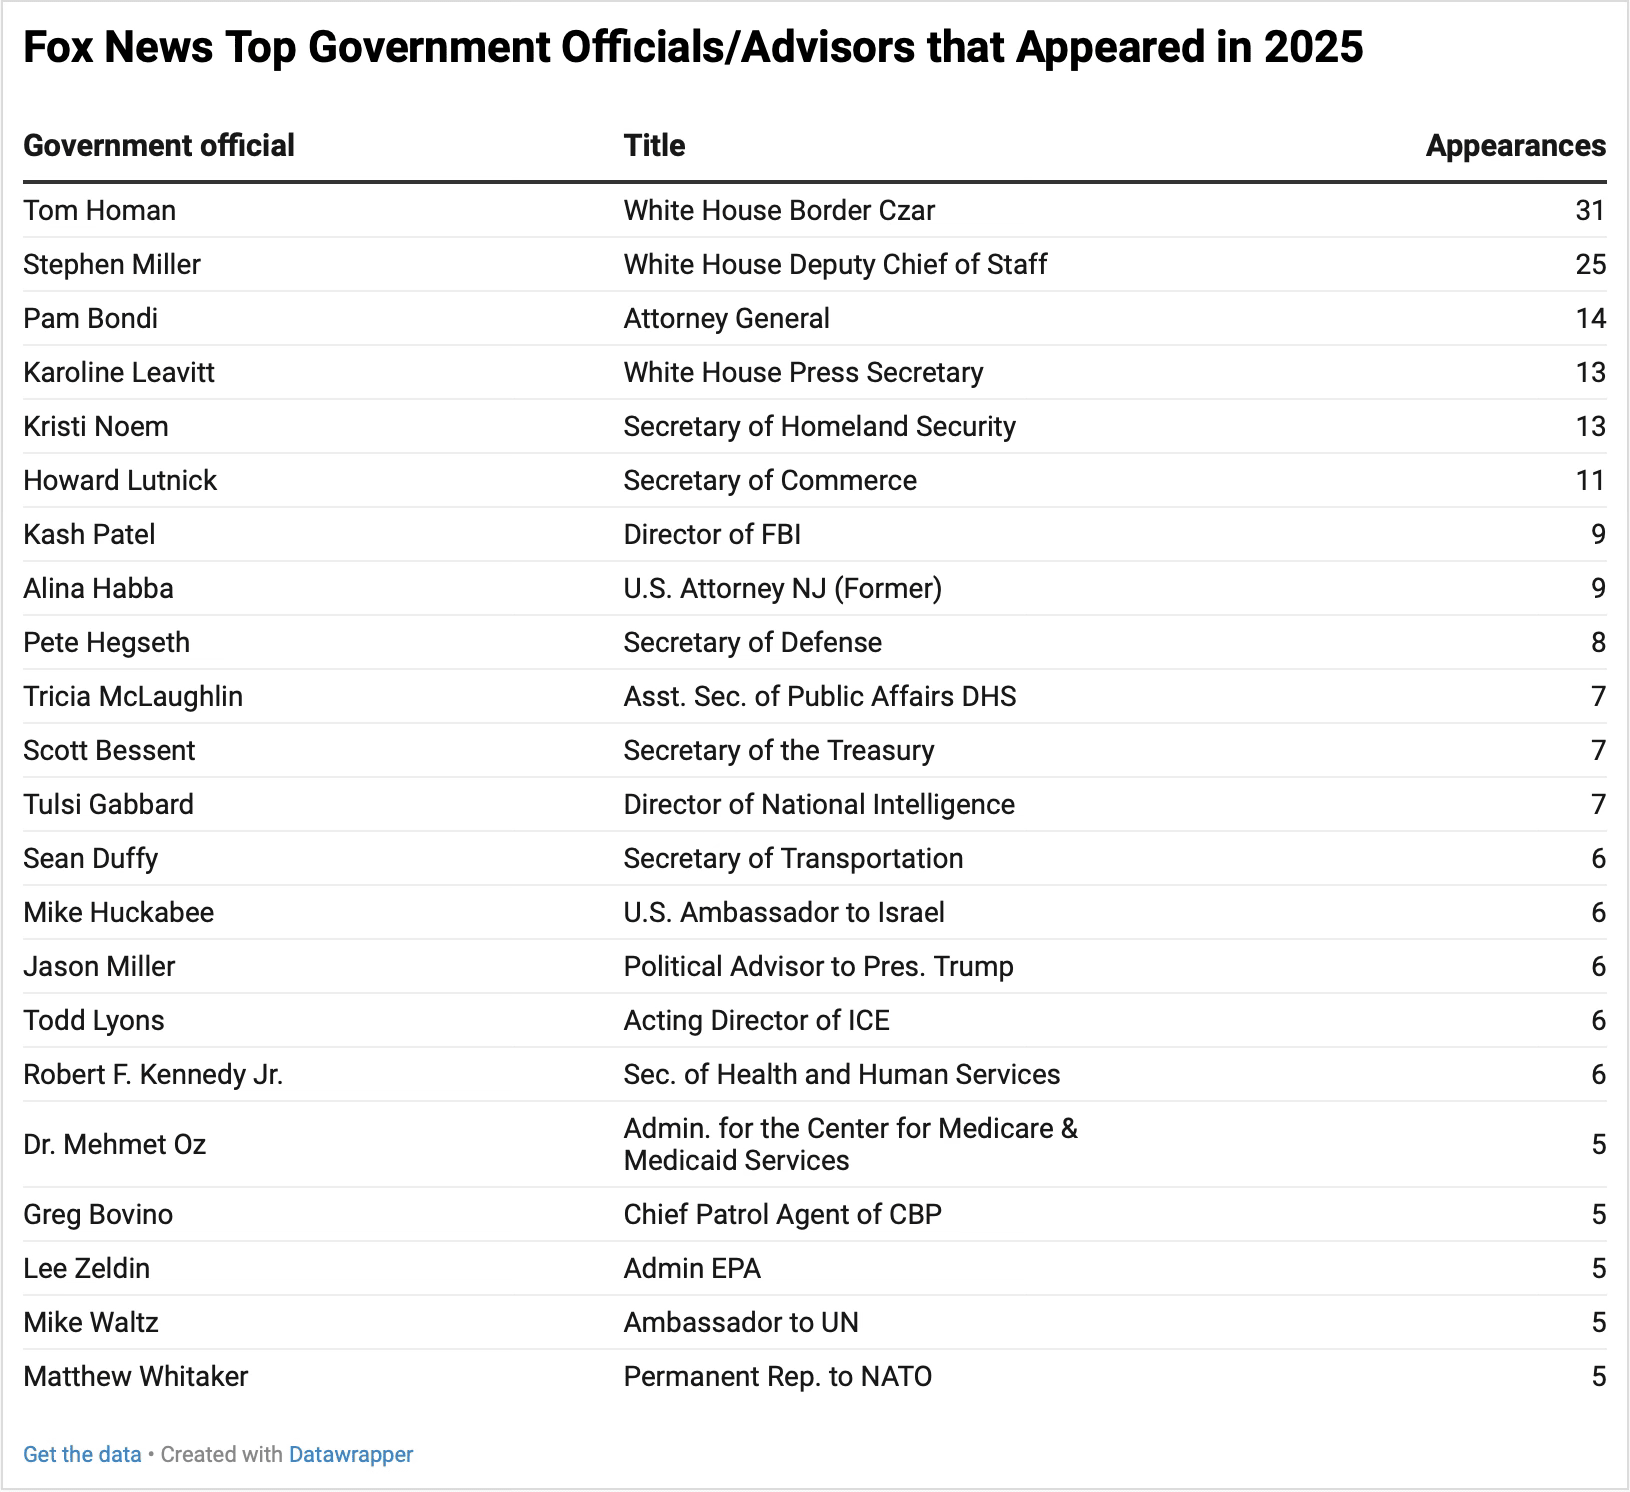Click the 'Admin EPA' title cell
1630x1492 pixels.
click(692, 1268)
